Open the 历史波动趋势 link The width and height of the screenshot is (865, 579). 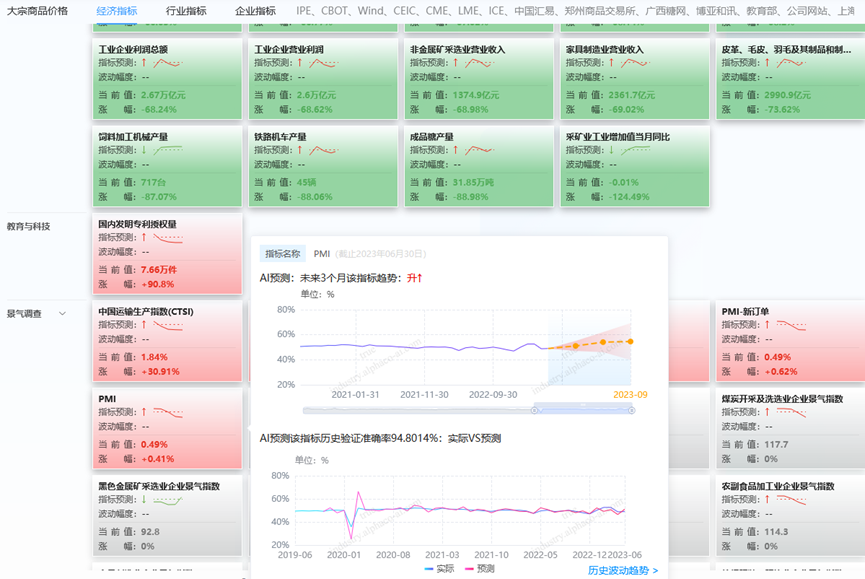click(622, 570)
